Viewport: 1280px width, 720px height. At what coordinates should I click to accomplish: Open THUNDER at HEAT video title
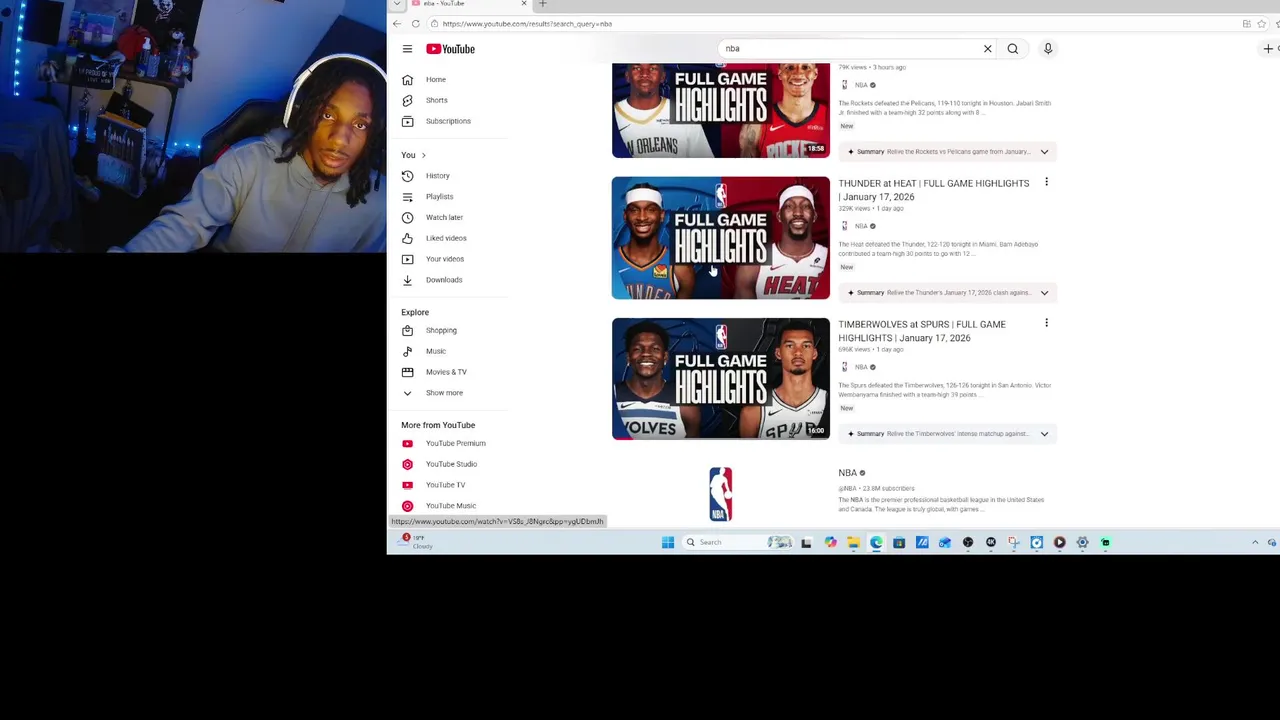tap(933, 190)
